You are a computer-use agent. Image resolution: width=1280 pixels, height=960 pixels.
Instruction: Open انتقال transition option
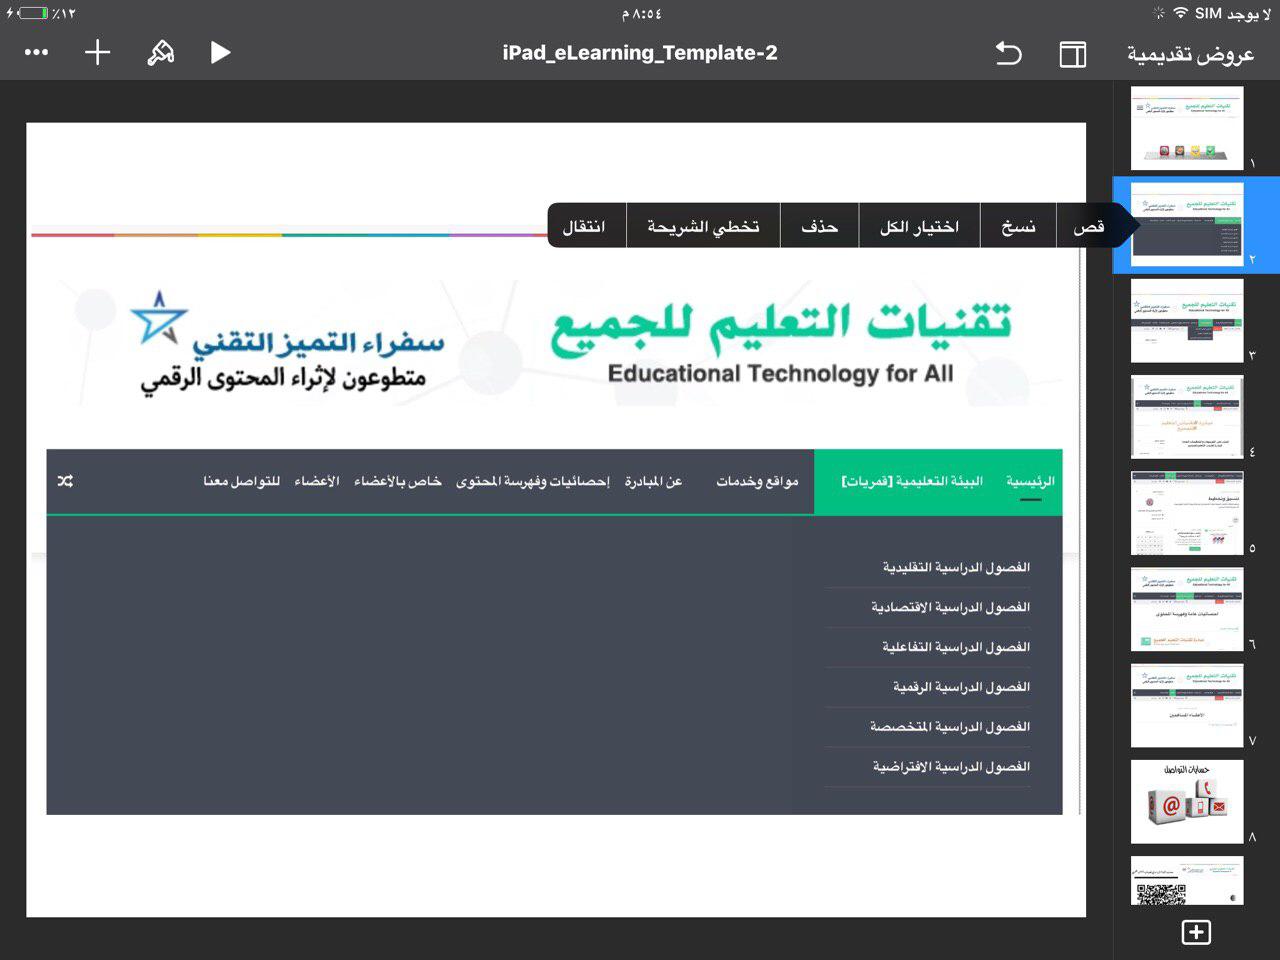[x=584, y=226]
